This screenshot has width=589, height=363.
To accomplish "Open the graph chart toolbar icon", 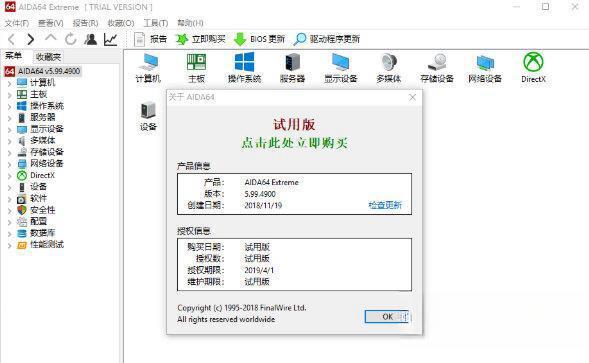I will [110, 39].
